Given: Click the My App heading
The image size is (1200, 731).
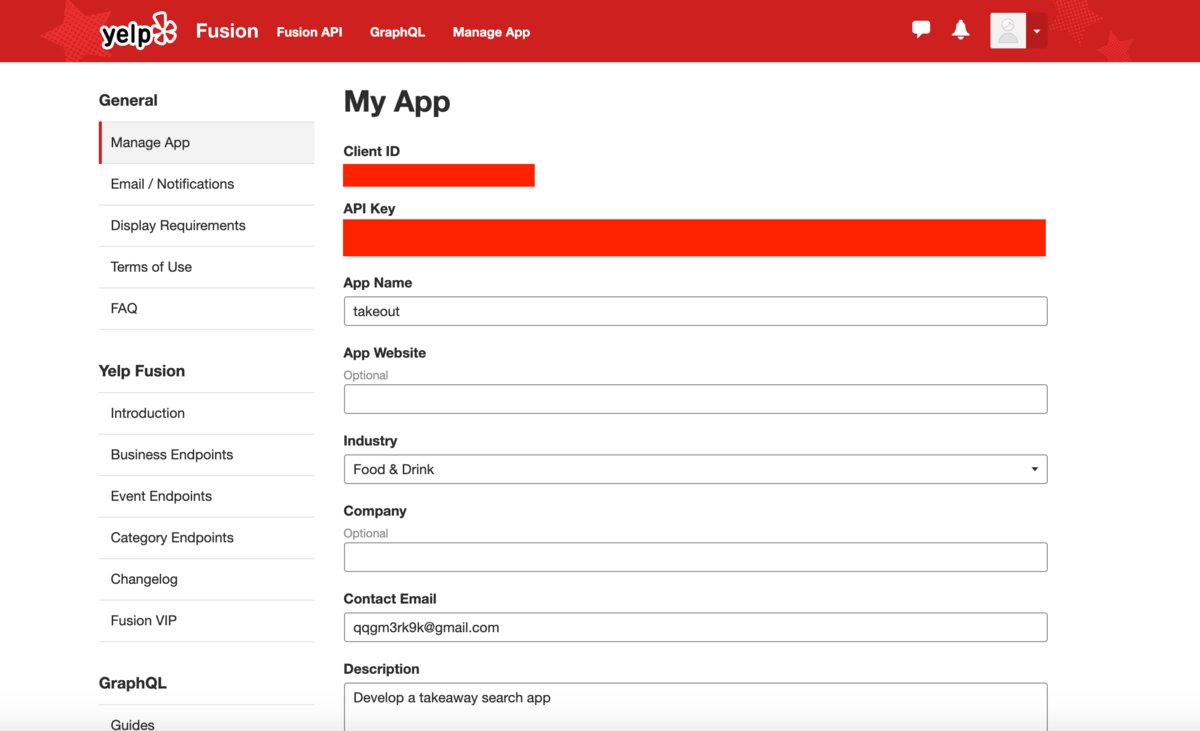Looking at the screenshot, I should pyautogui.click(x=397, y=102).
